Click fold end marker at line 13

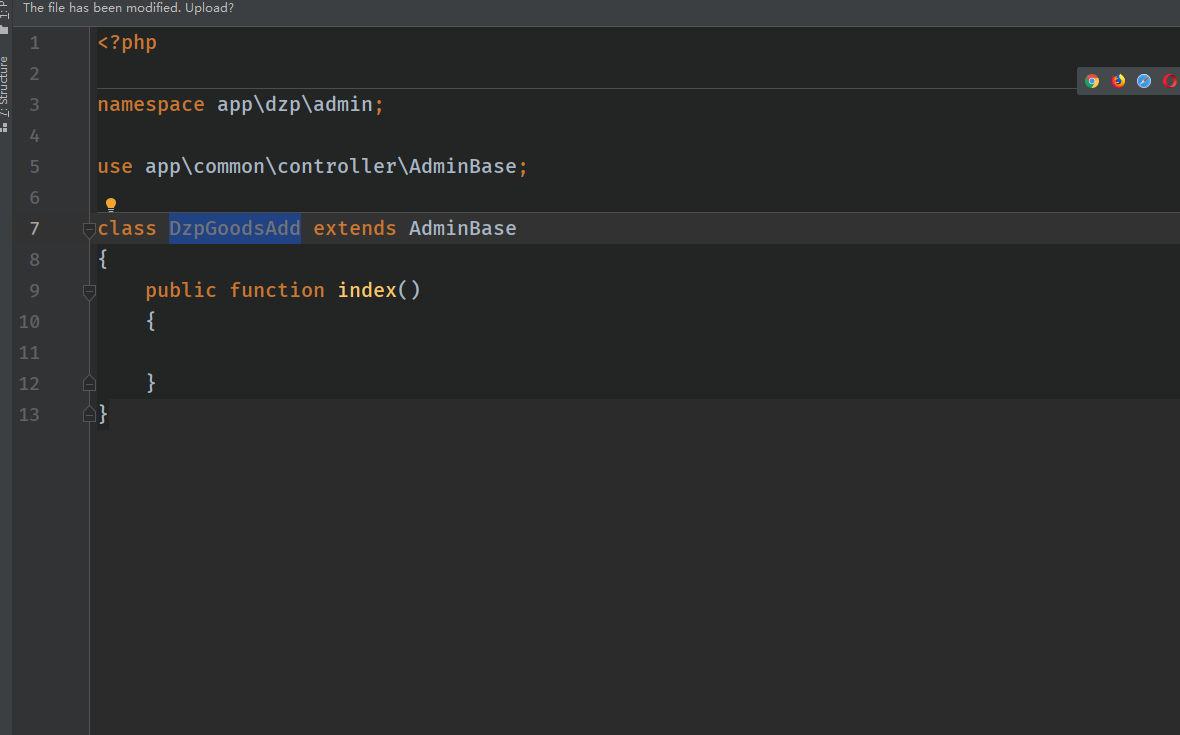(x=89, y=414)
